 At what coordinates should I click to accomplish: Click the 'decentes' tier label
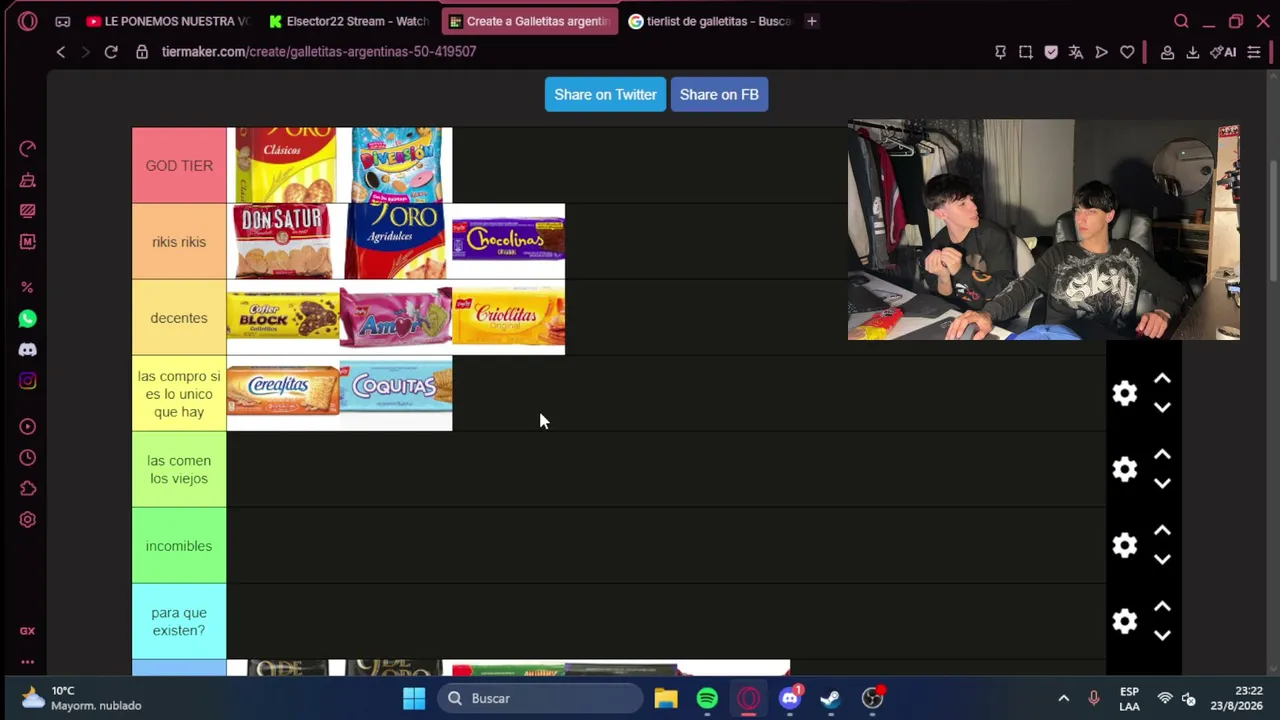pyautogui.click(x=179, y=317)
